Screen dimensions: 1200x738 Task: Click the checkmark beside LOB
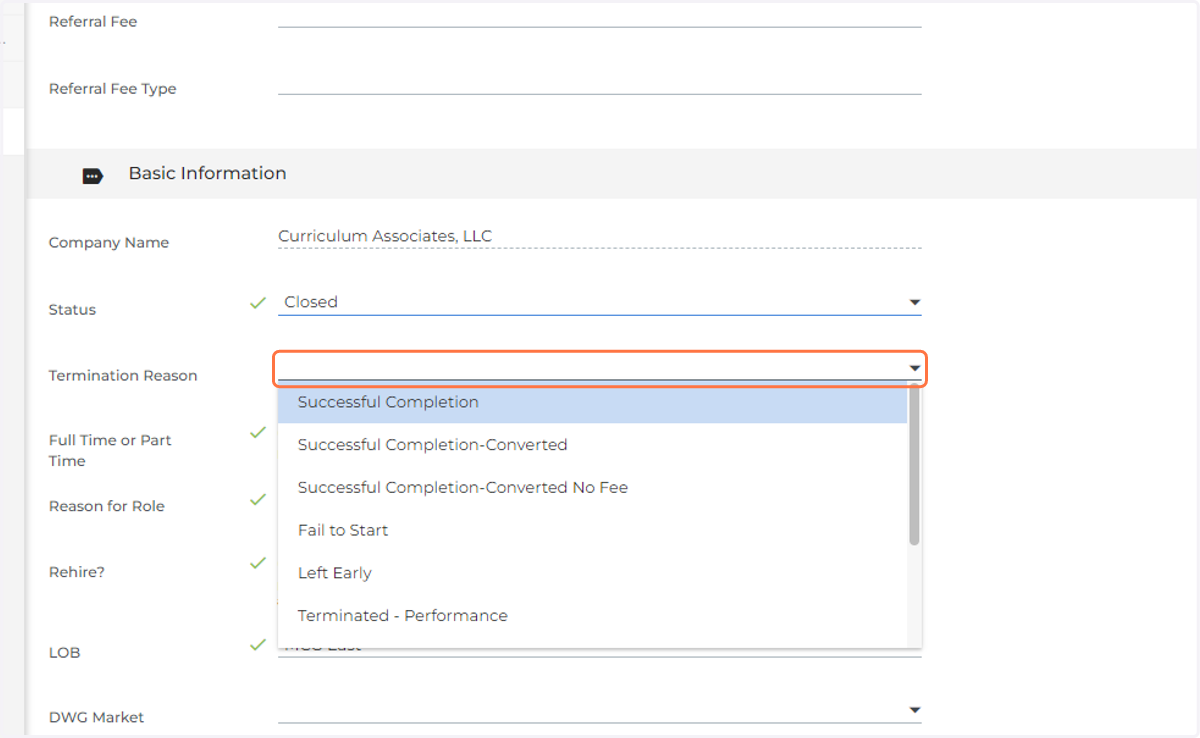click(x=258, y=645)
